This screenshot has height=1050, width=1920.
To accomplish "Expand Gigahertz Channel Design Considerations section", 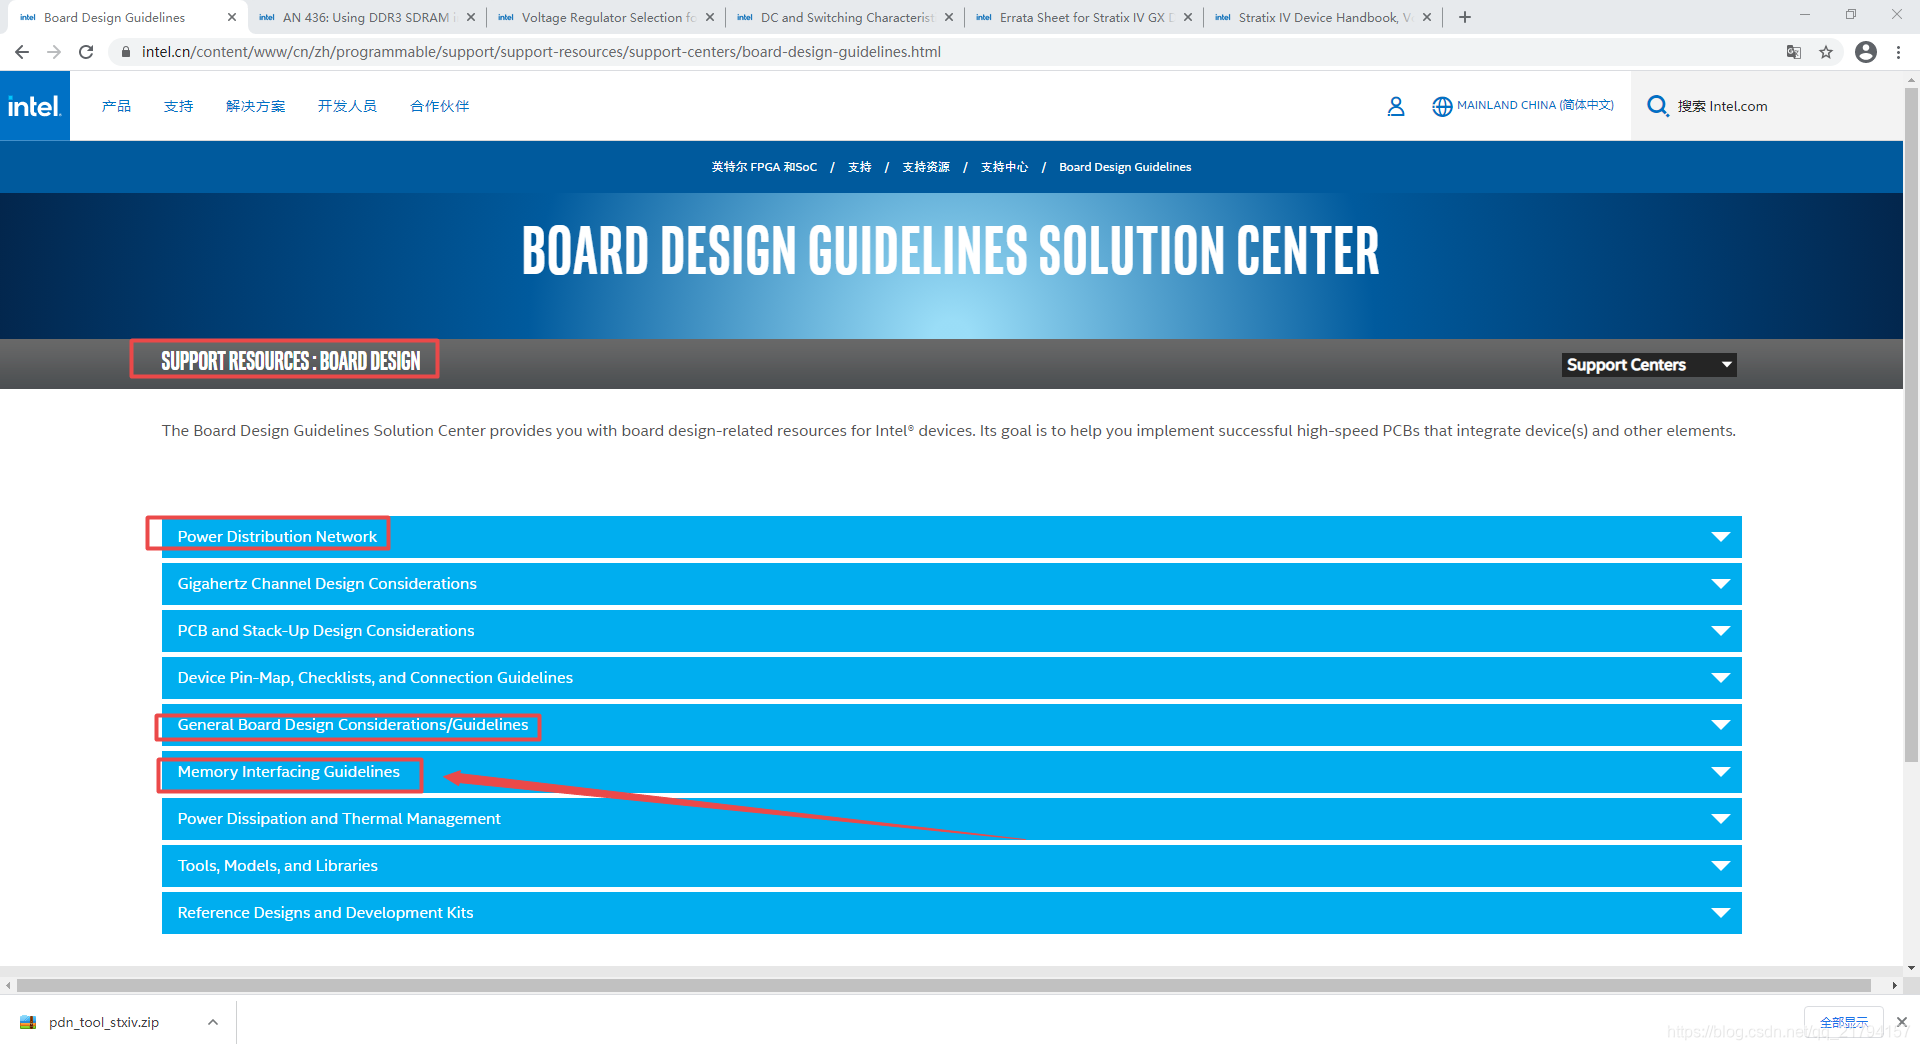I will click(x=952, y=584).
